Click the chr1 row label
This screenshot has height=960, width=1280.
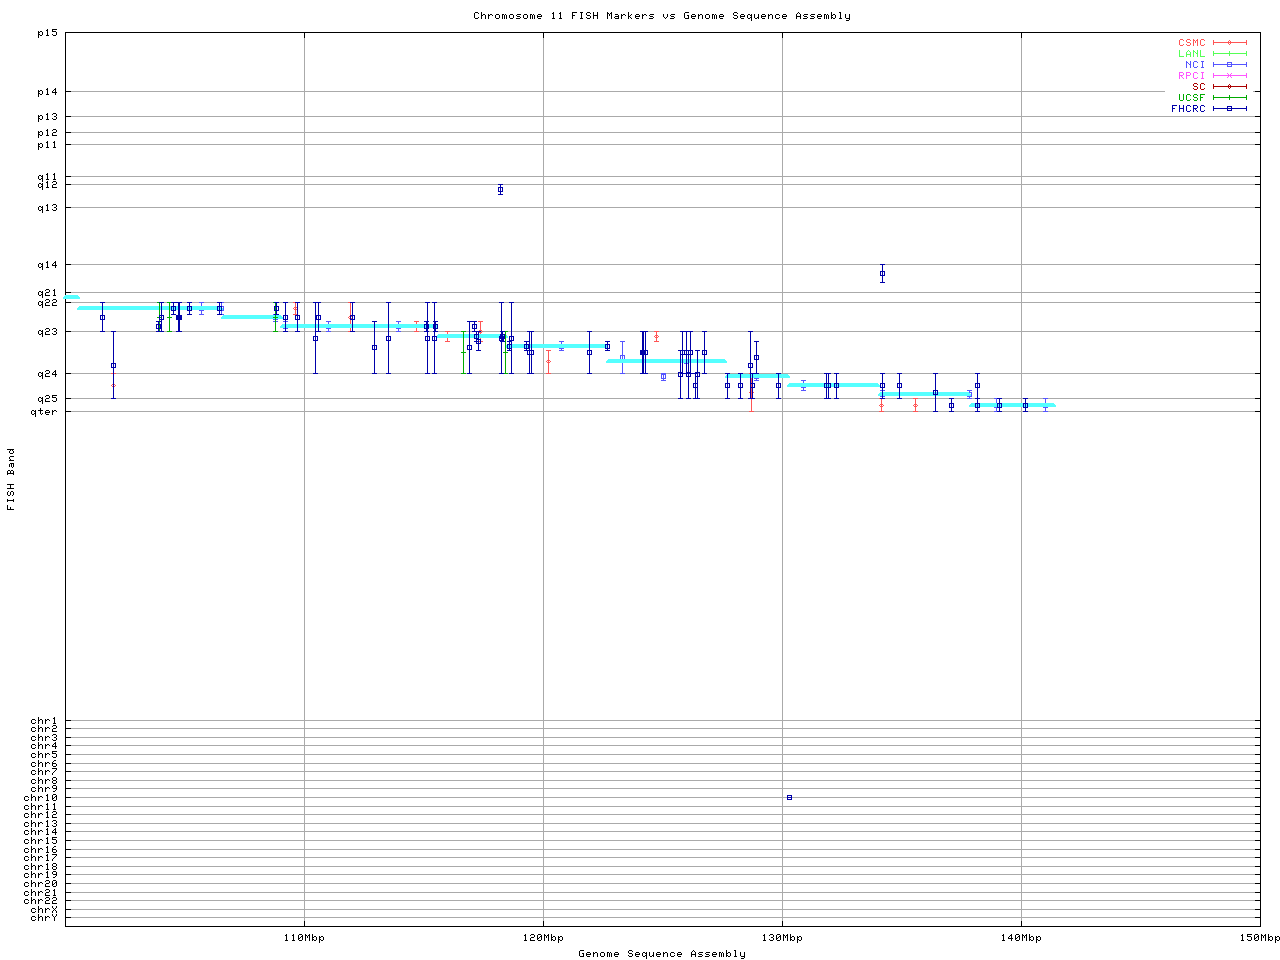click(x=44, y=721)
